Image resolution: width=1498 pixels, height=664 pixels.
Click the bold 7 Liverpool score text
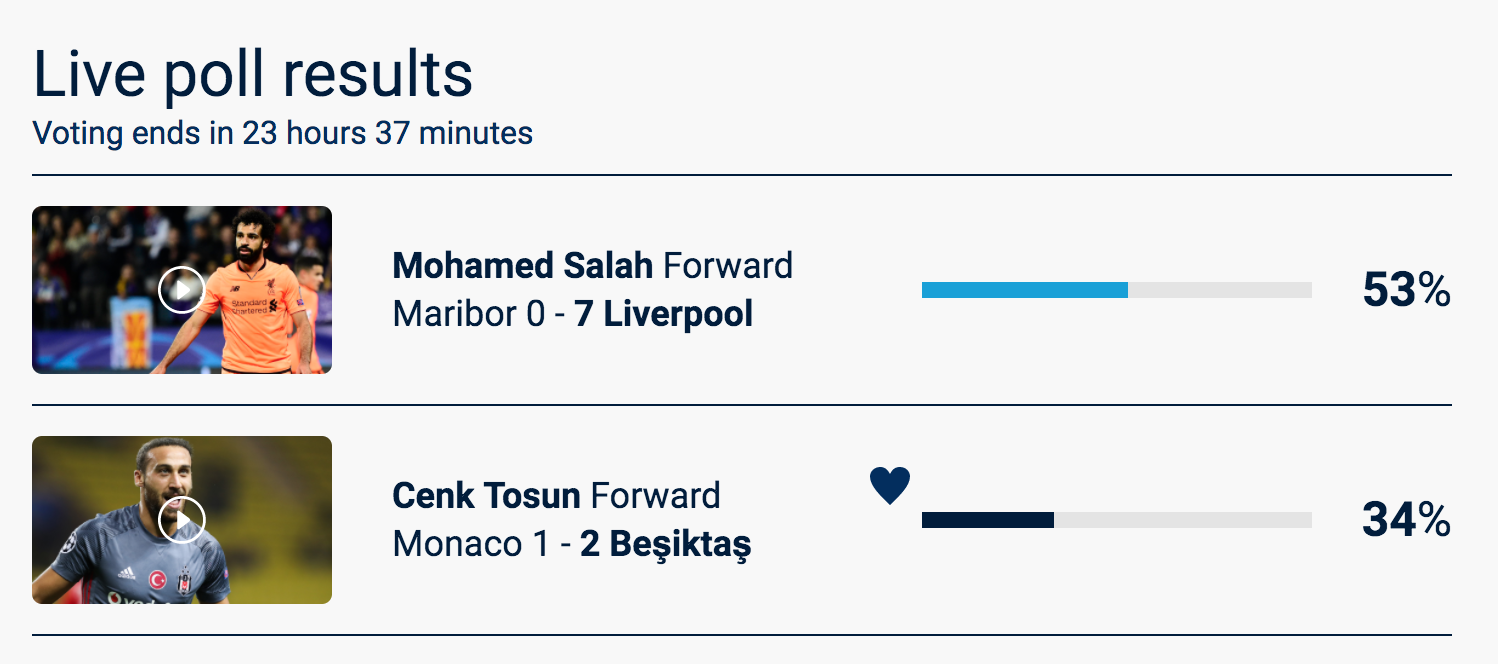(664, 314)
